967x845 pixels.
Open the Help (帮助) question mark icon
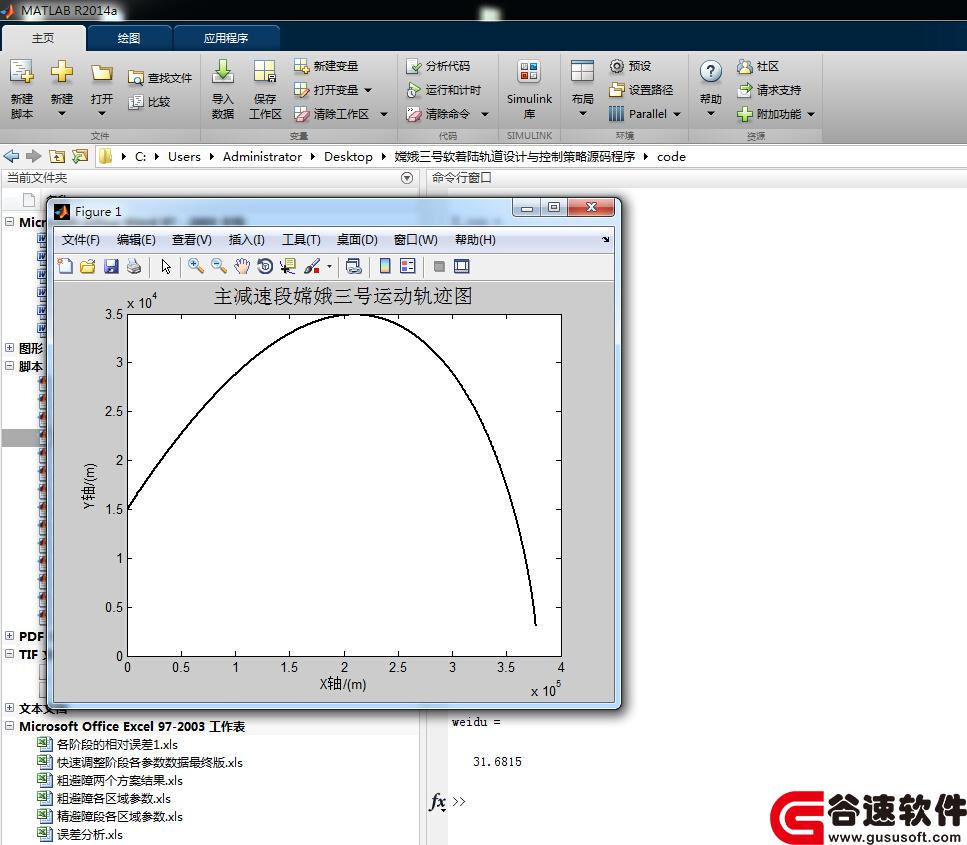click(x=710, y=72)
